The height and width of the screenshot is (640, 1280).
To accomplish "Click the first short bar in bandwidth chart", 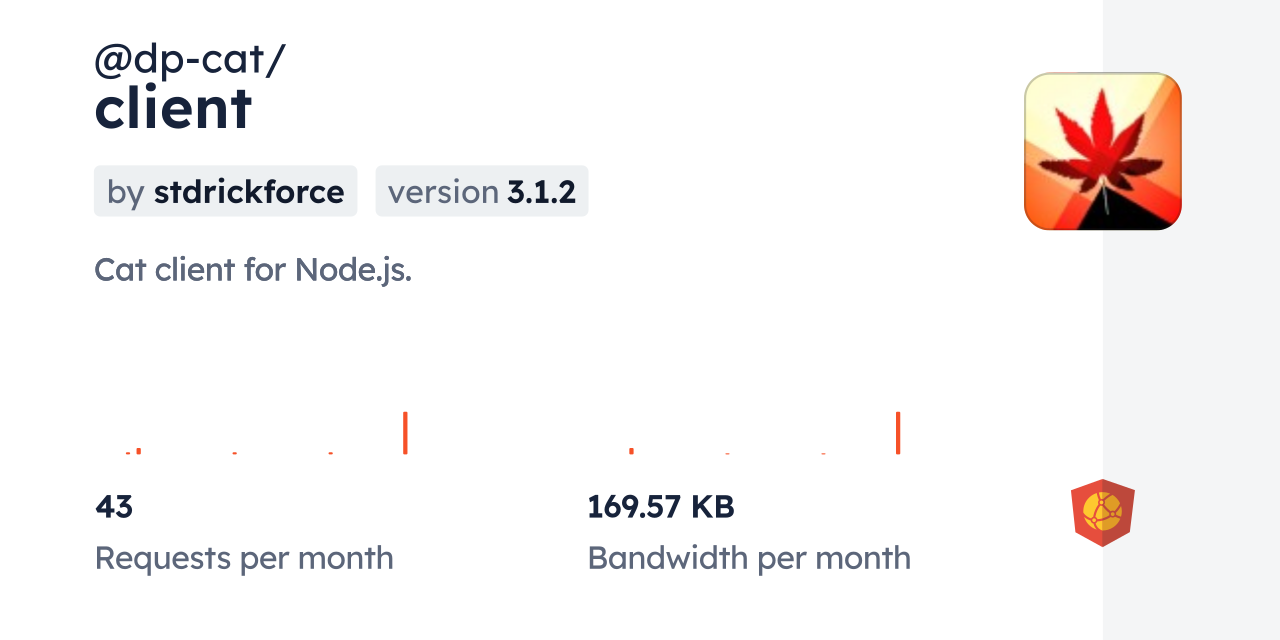I will pos(631,451).
